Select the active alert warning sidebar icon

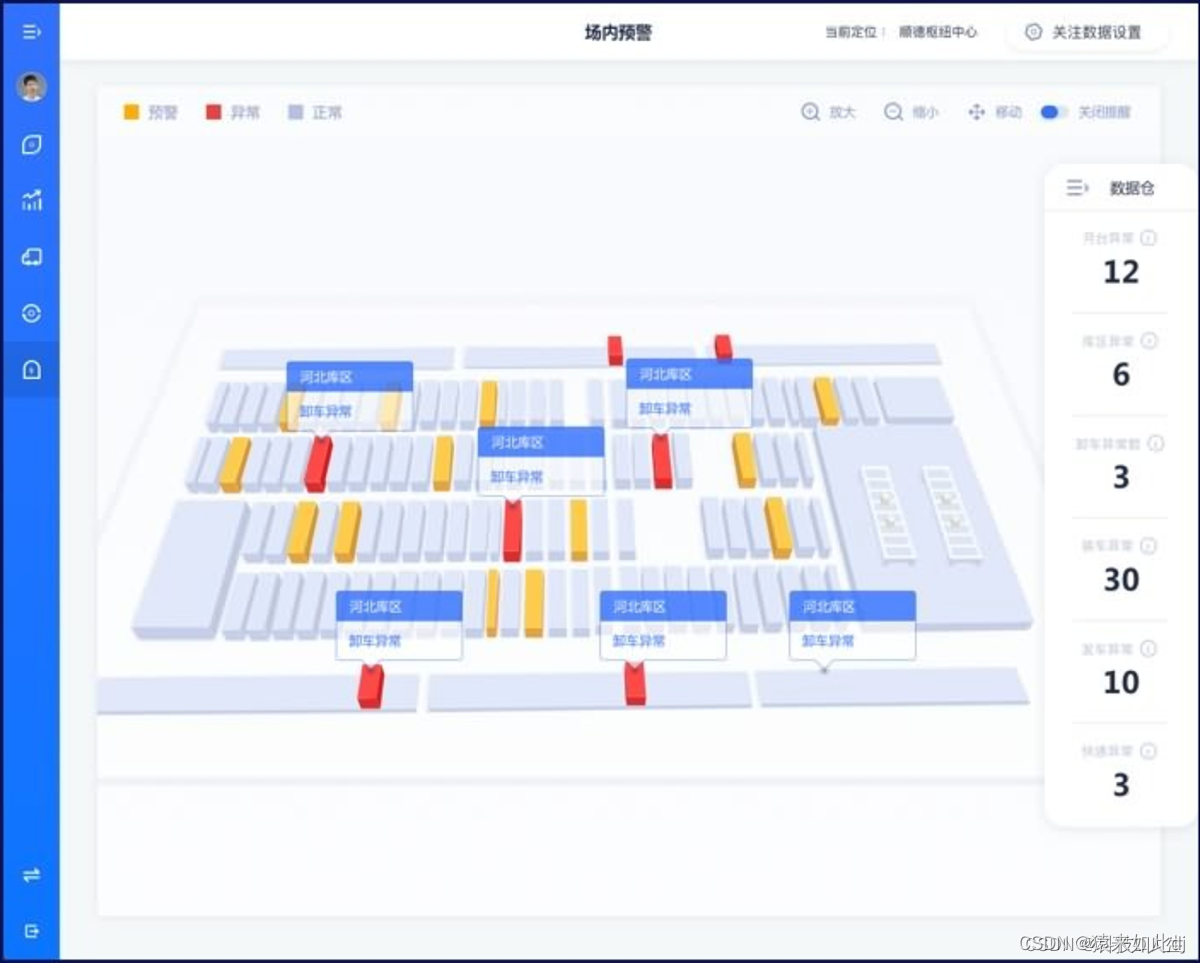point(31,370)
